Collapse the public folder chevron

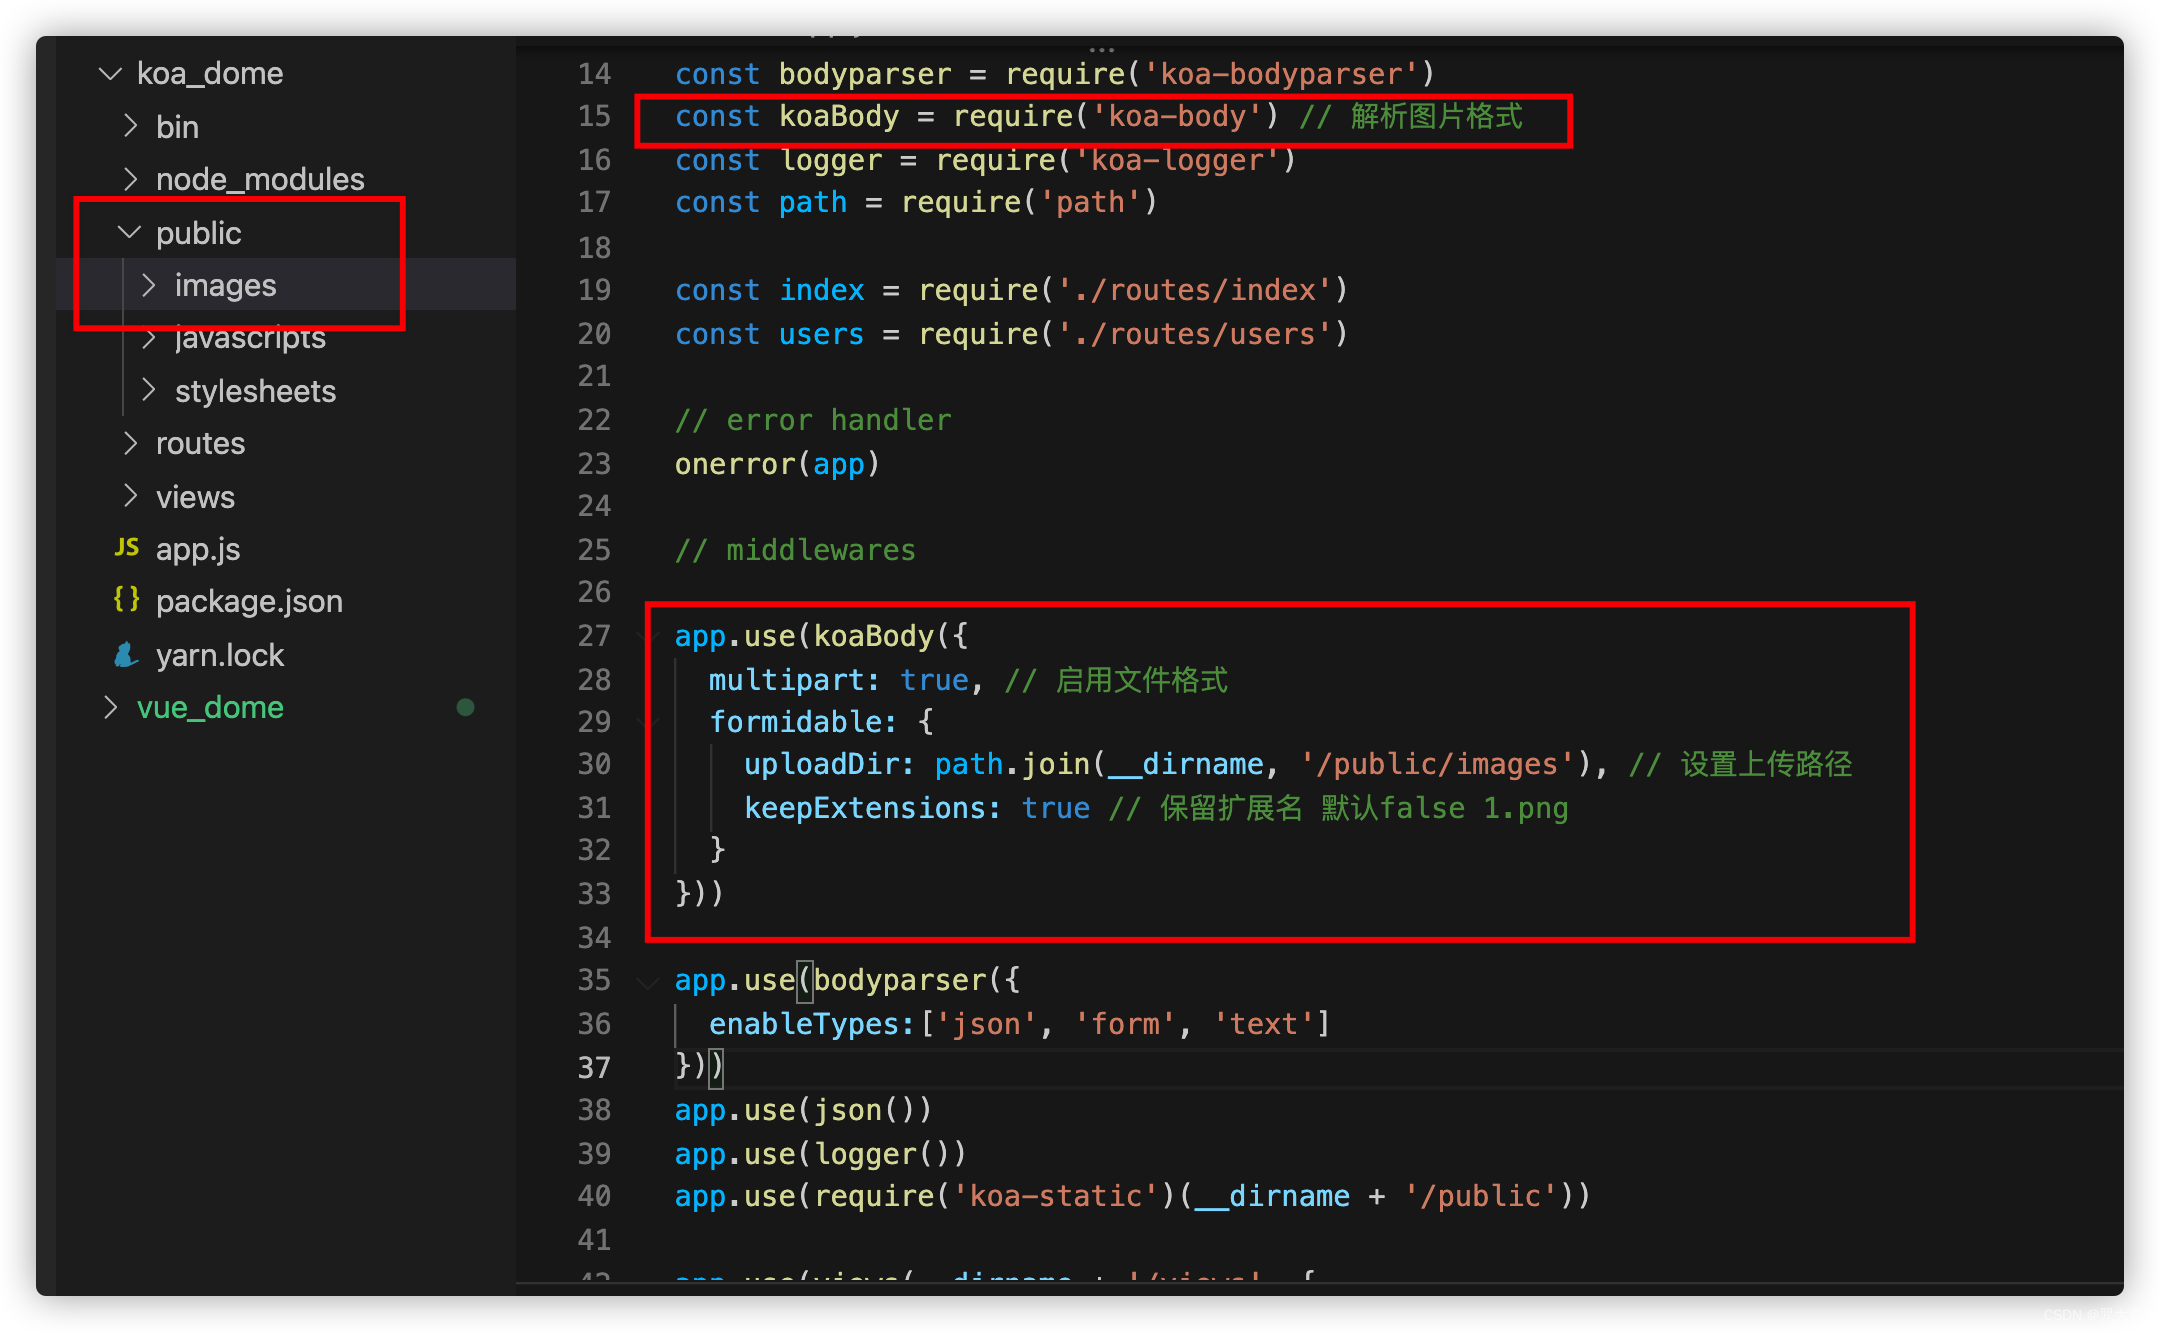(x=130, y=232)
